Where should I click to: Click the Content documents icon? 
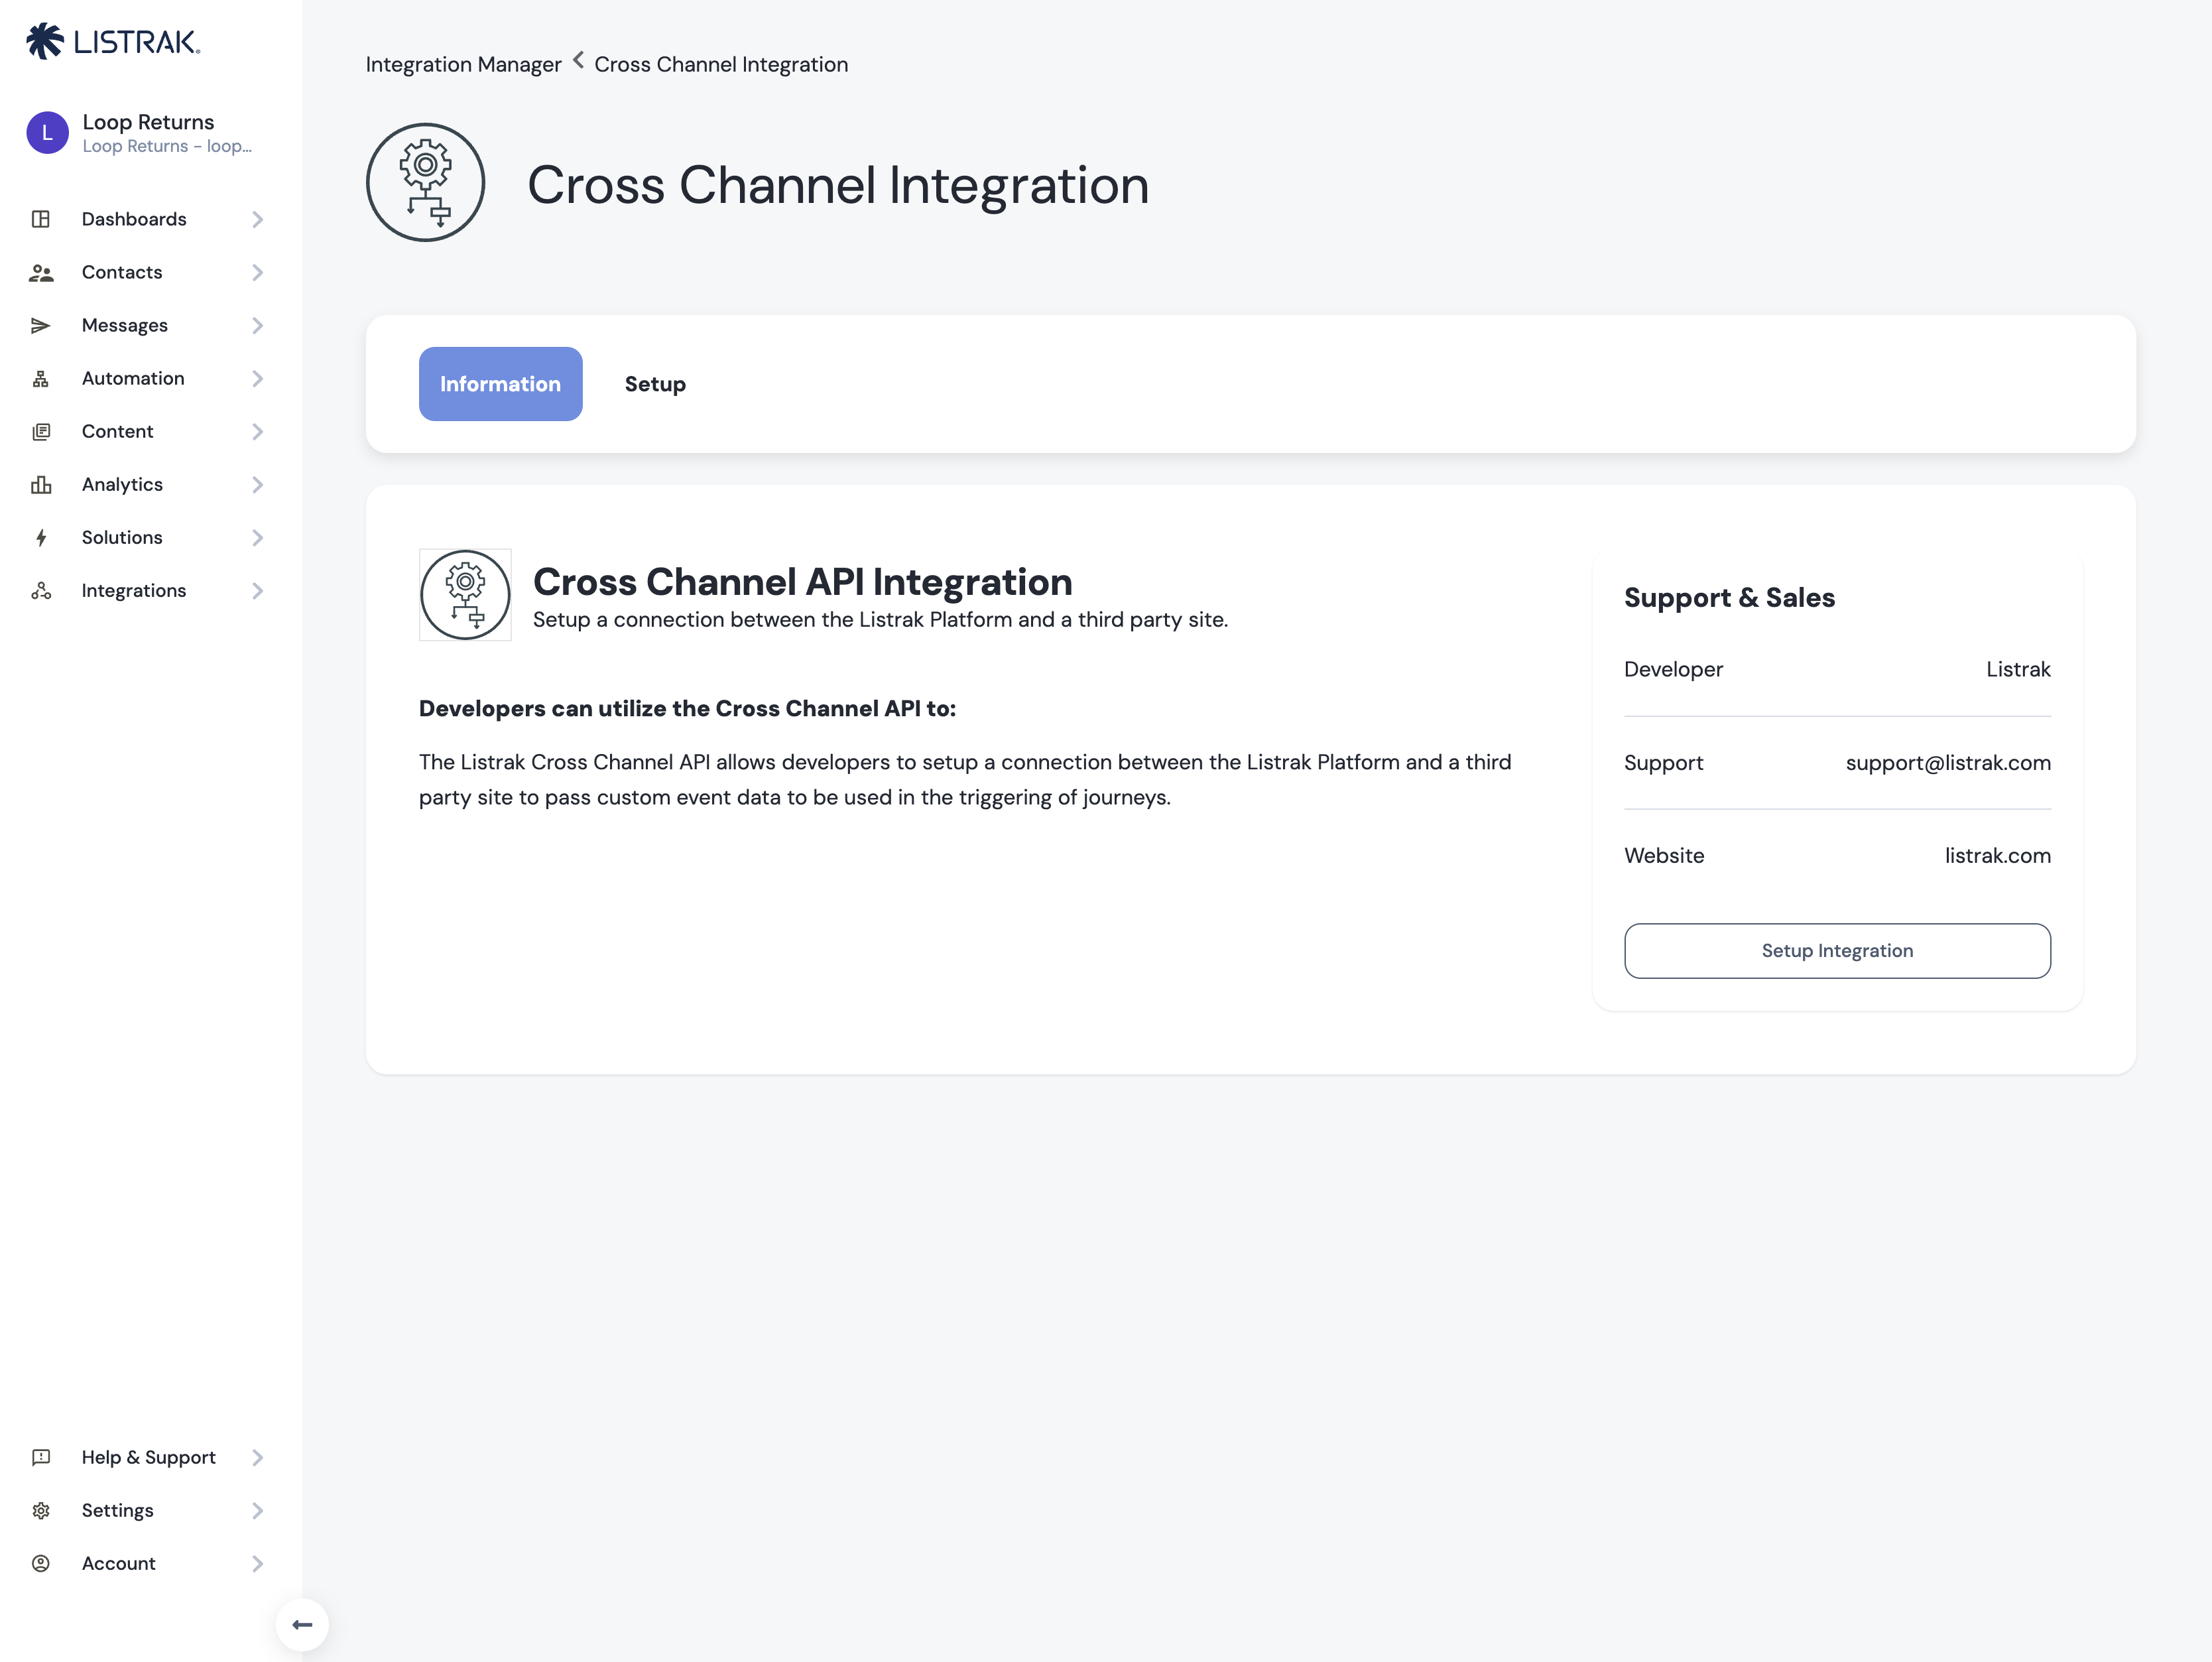[41, 431]
